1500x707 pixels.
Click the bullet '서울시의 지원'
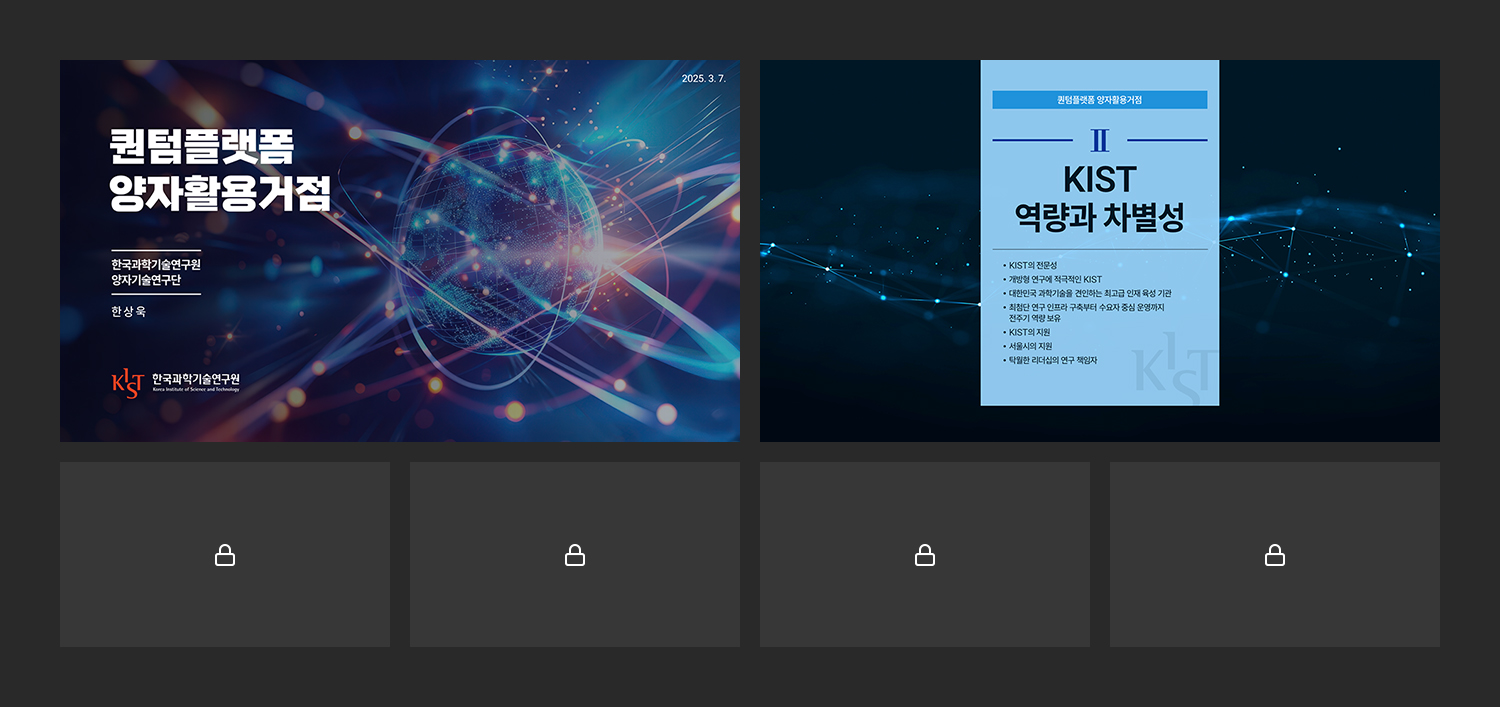click(x=1027, y=346)
